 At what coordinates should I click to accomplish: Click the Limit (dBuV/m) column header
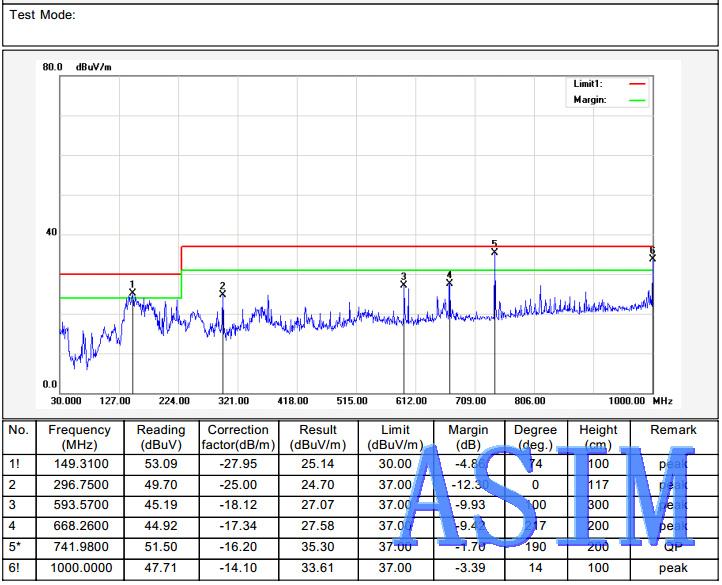click(395, 437)
